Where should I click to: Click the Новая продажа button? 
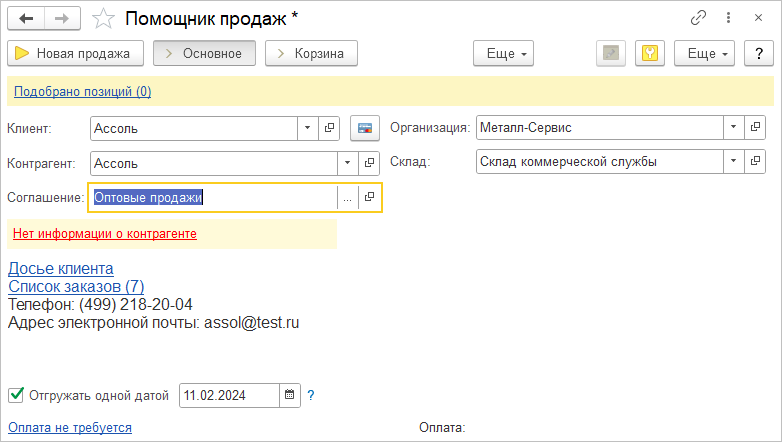(75, 53)
